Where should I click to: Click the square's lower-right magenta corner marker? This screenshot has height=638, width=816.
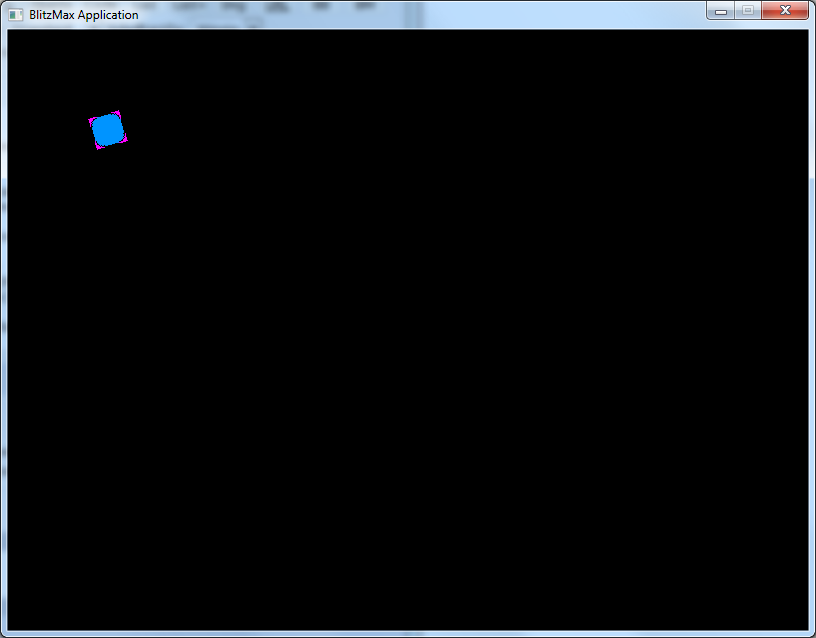click(x=125, y=140)
